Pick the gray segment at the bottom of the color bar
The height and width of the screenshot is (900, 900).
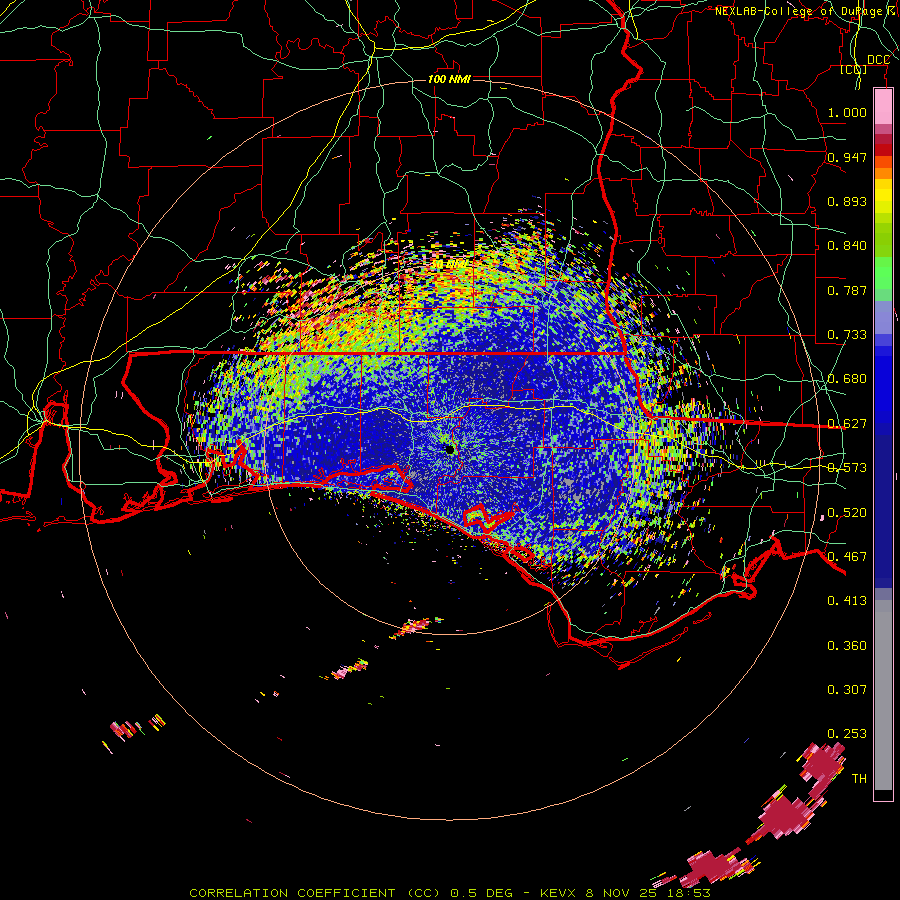point(883,695)
